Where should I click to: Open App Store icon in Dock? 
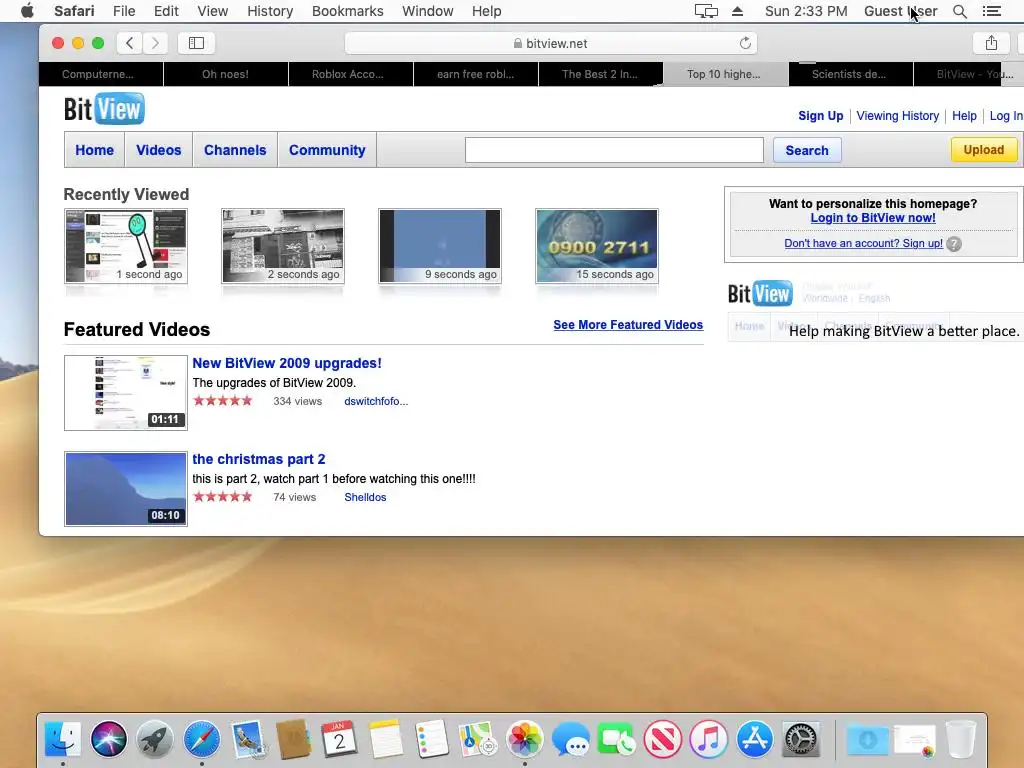click(754, 739)
